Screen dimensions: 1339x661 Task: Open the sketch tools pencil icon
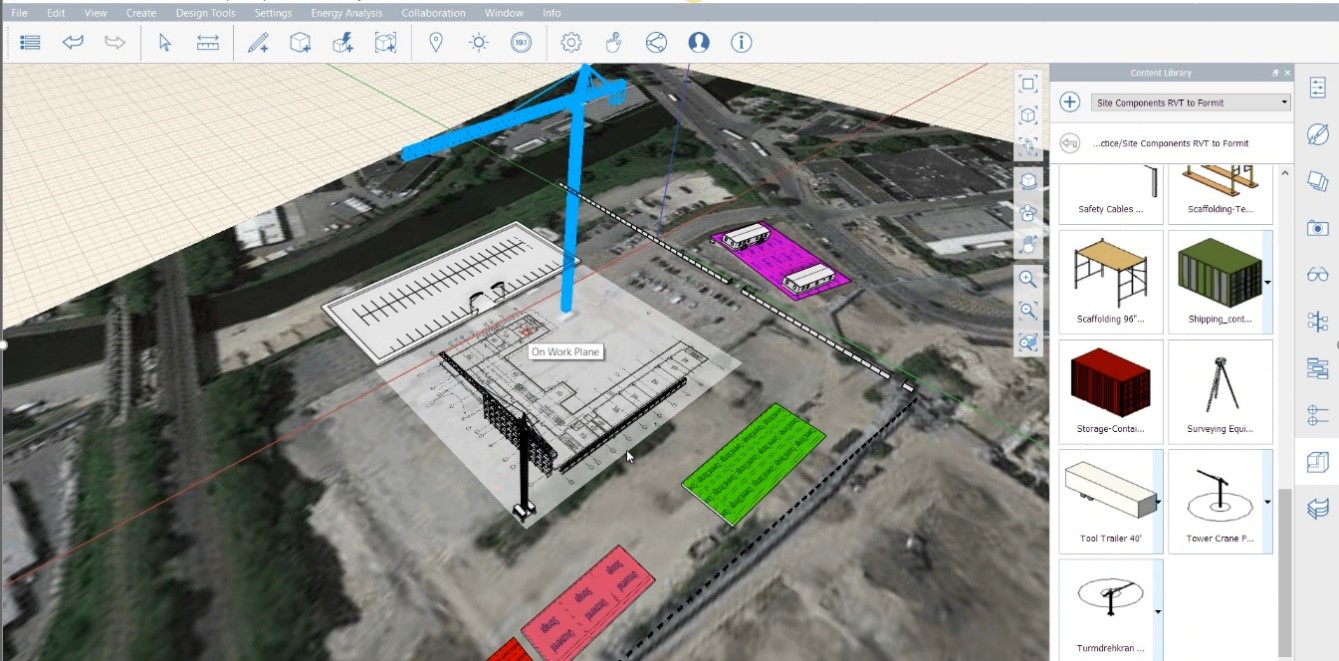click(258, 43)
